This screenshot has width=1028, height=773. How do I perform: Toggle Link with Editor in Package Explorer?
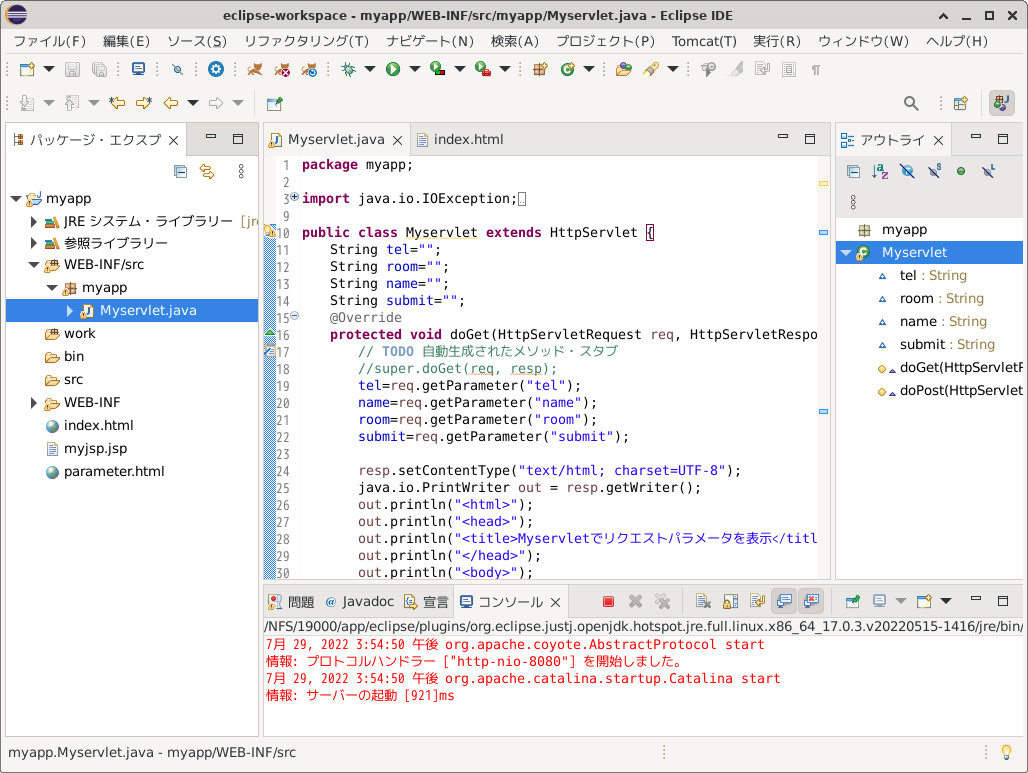coord(207,172)
